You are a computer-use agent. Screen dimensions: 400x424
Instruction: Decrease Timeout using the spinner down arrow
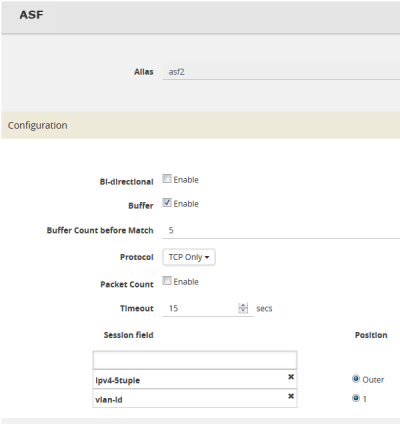tap(243, 311)
